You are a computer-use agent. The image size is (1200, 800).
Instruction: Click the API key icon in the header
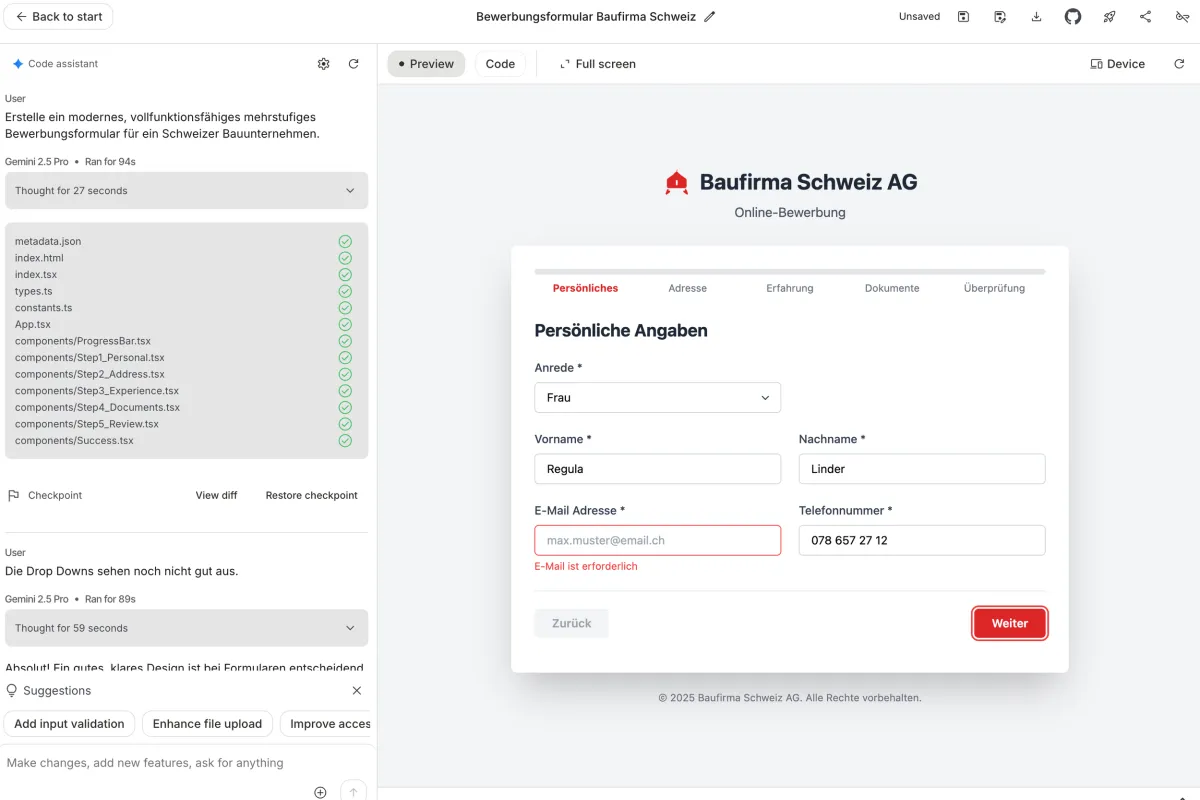1183,16
